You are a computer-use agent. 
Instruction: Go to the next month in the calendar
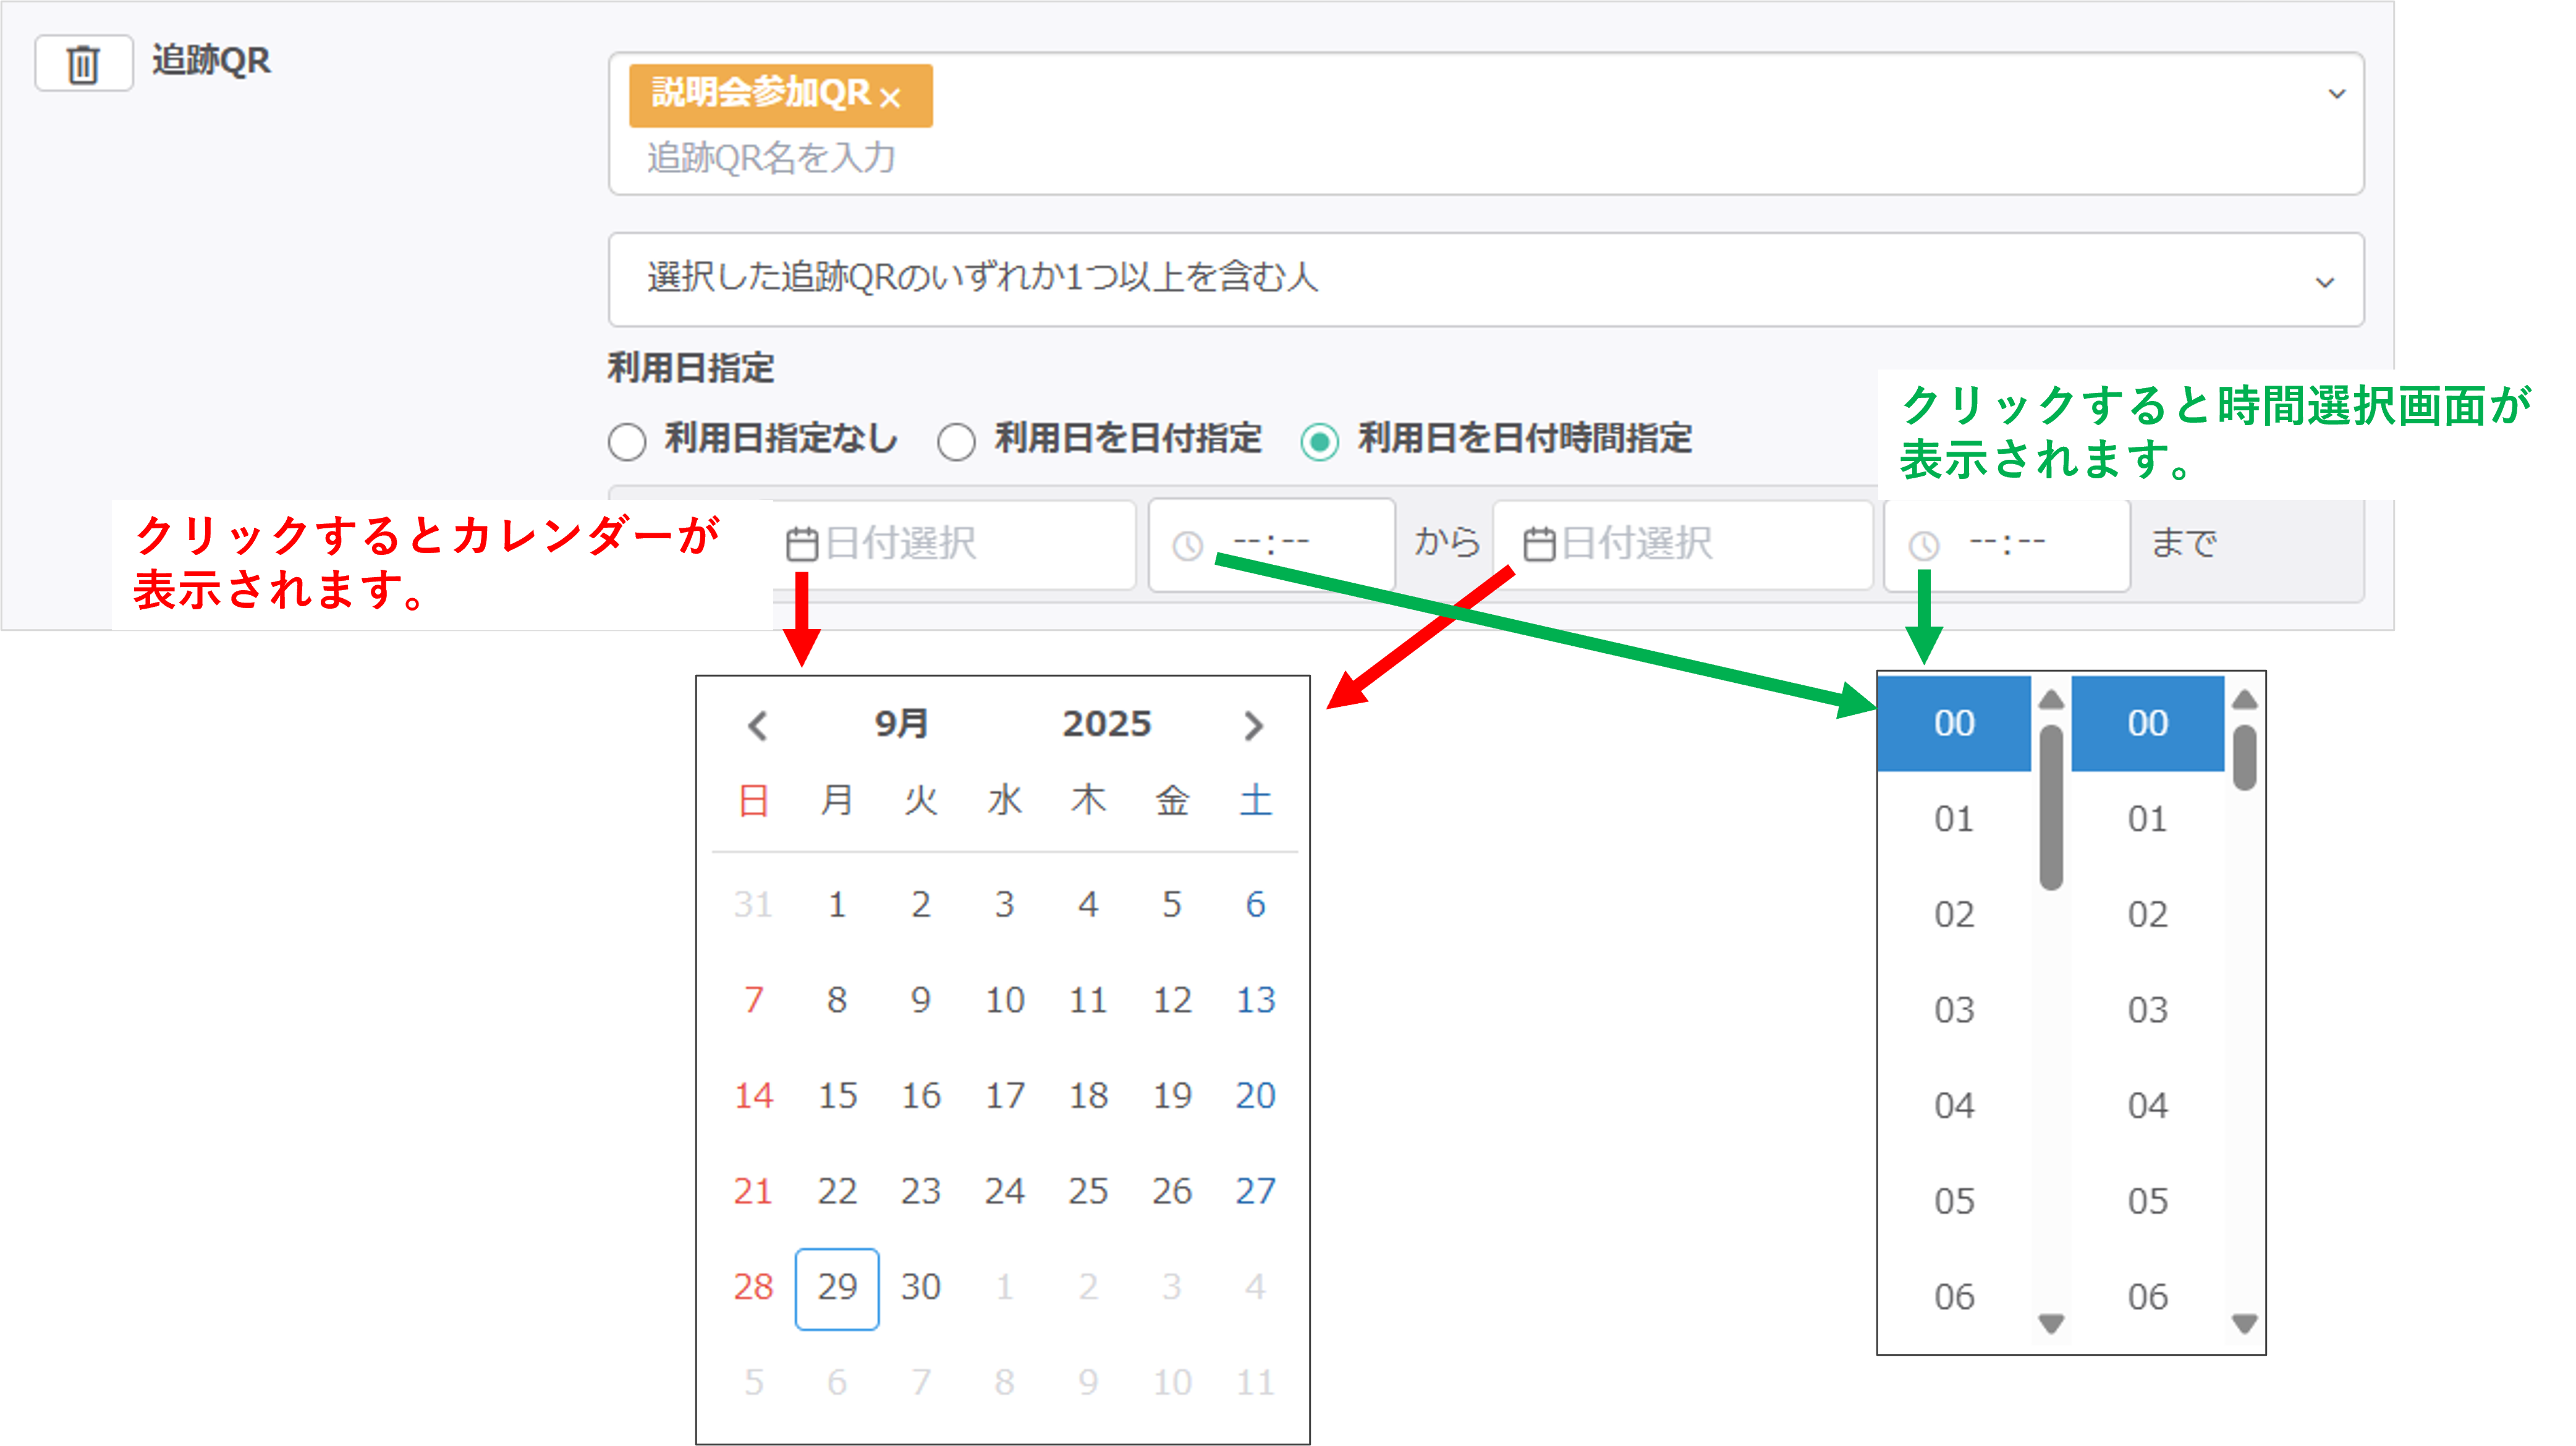point(1253,725)
